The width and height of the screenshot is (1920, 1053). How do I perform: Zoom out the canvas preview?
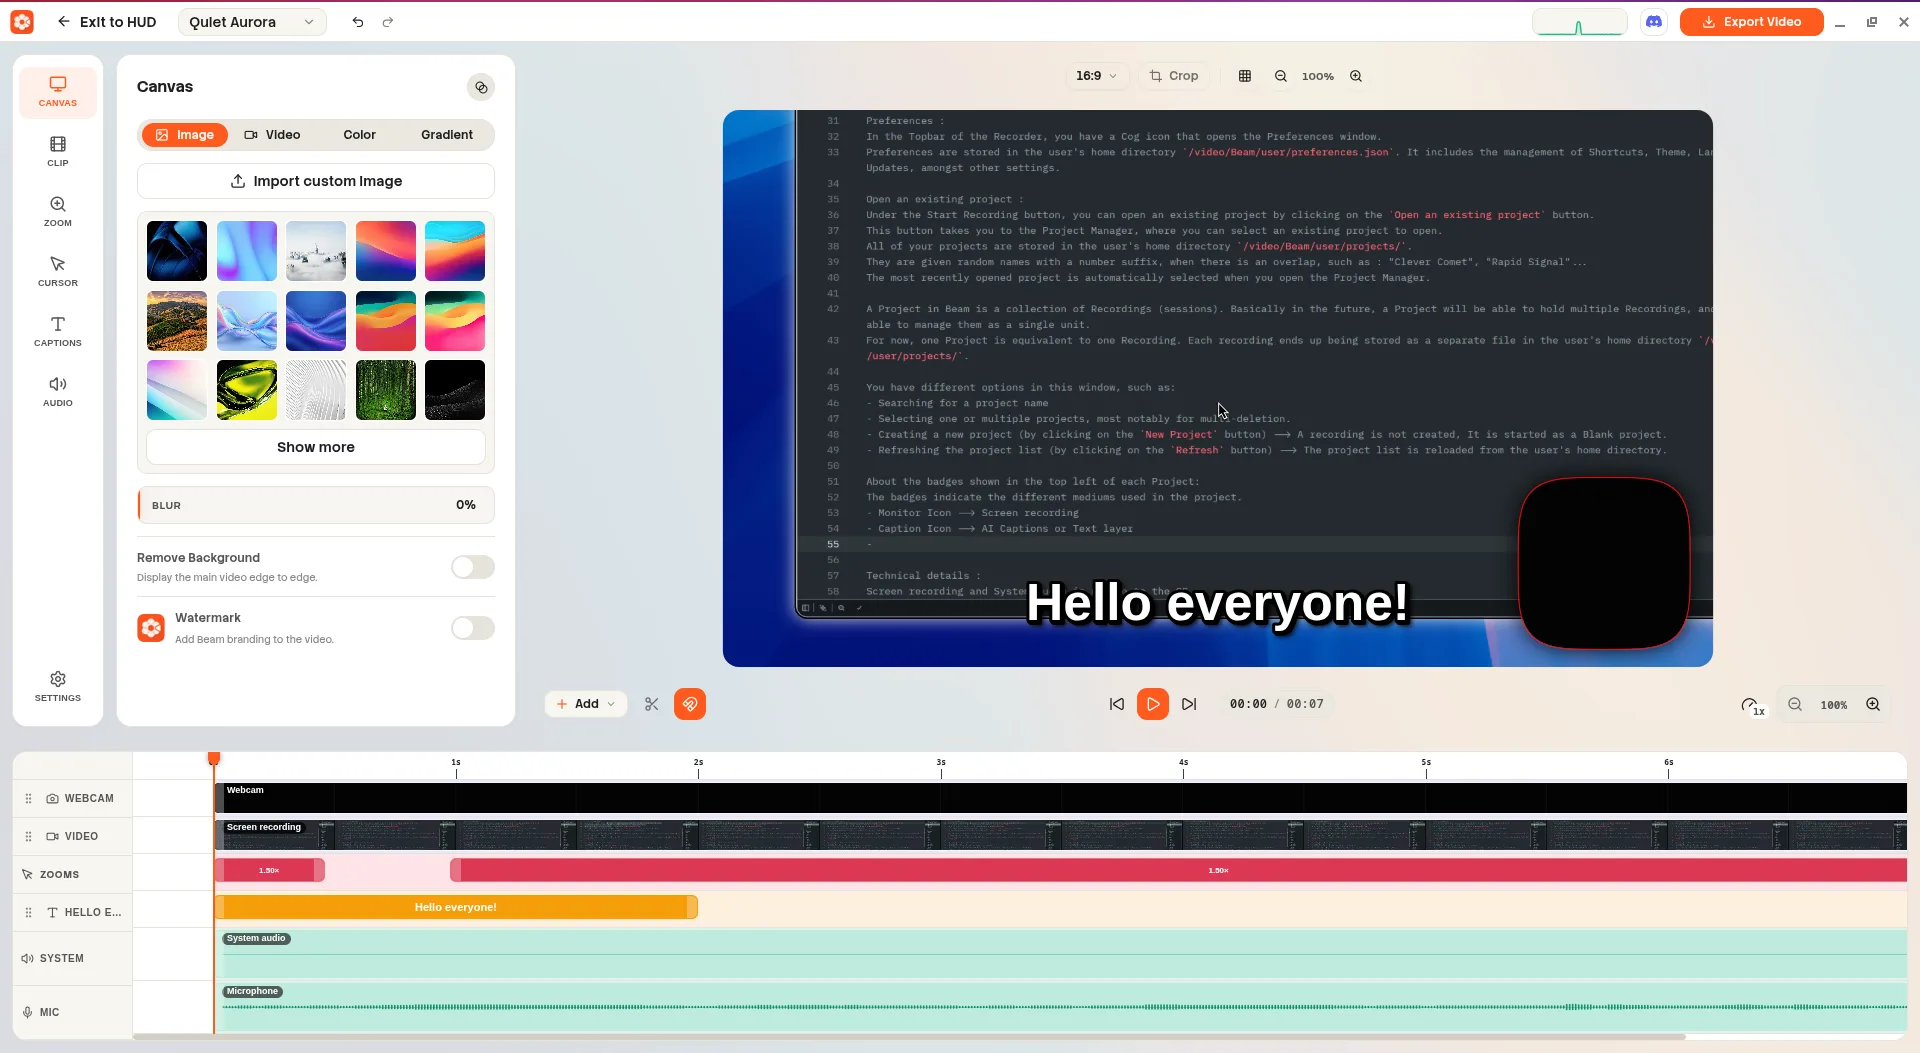pos(1281,76)
